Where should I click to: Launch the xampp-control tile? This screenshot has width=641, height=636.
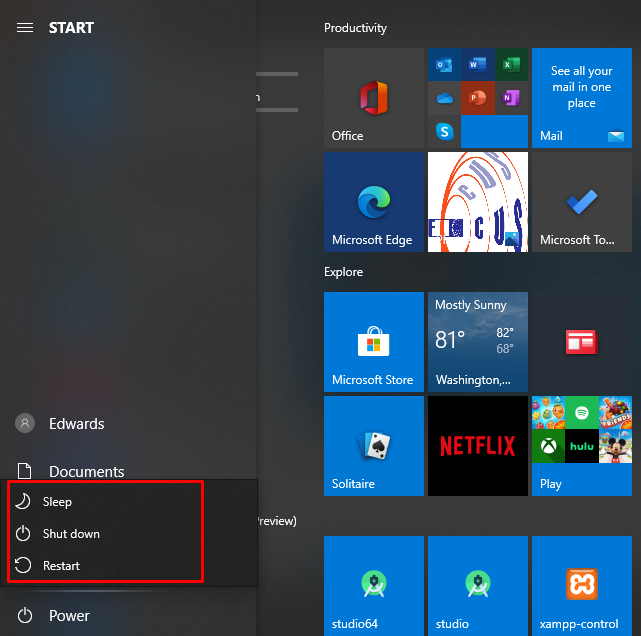coord(582,586)
